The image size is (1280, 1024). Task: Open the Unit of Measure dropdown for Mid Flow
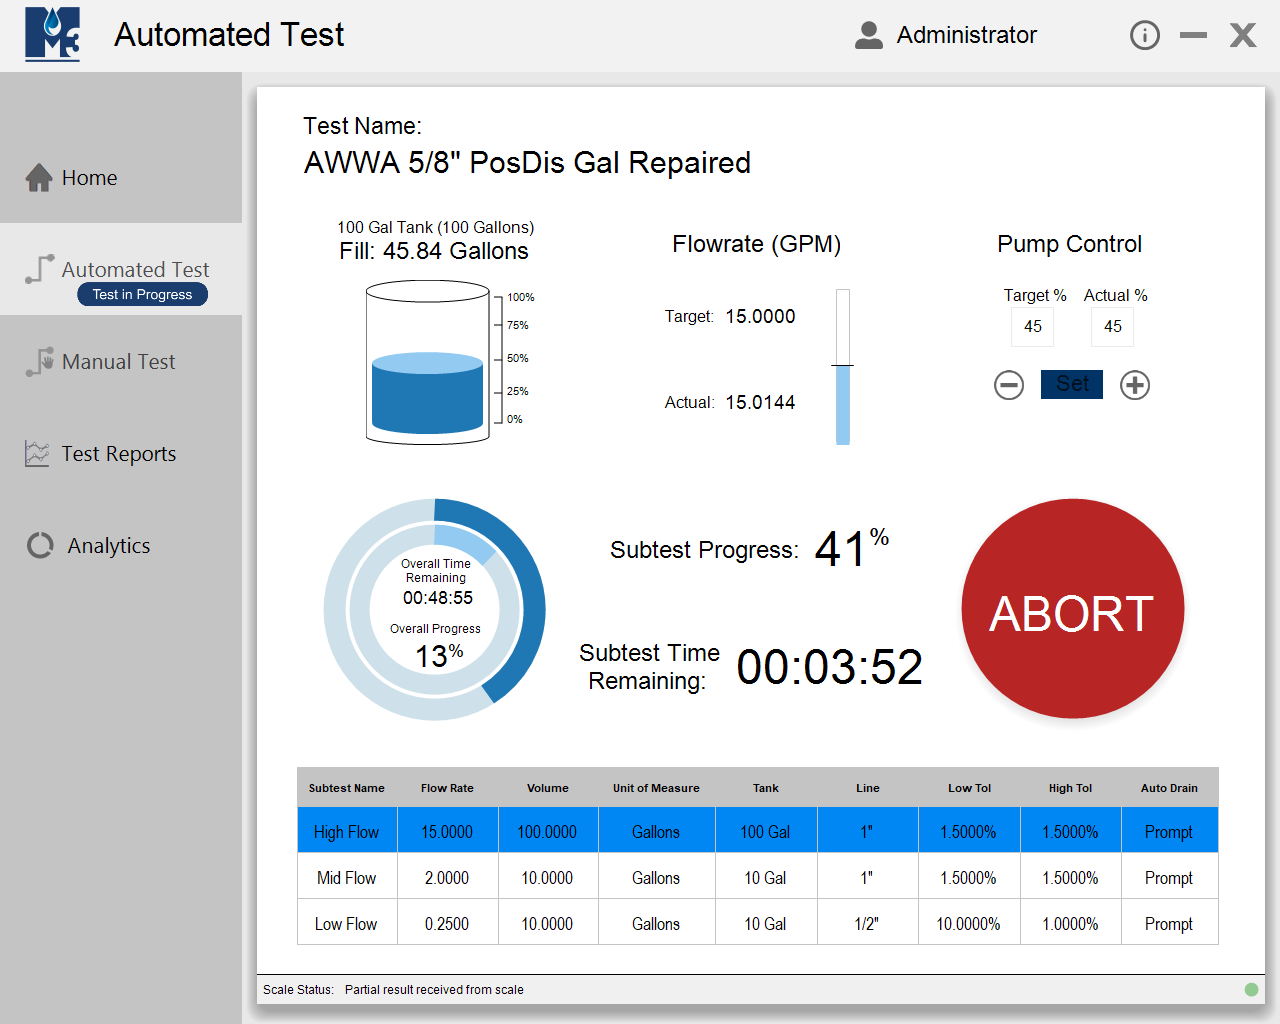click(x=655, y=877)
